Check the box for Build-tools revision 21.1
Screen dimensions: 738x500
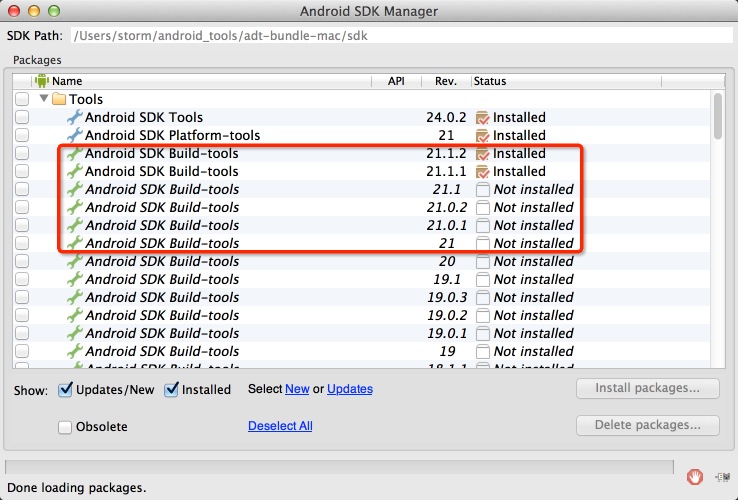(x=22, y=190)
